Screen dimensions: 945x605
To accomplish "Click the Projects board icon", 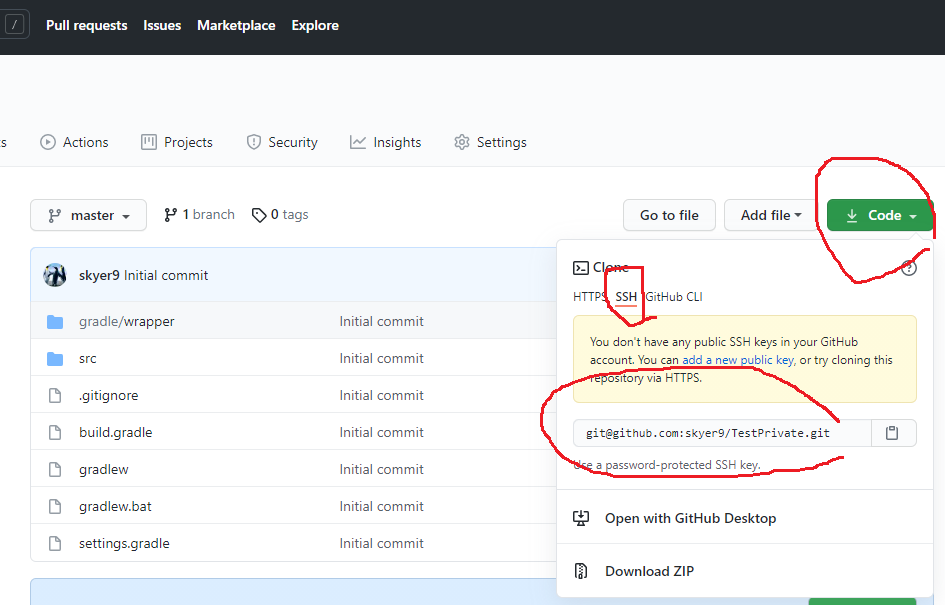I will point(148,142).
